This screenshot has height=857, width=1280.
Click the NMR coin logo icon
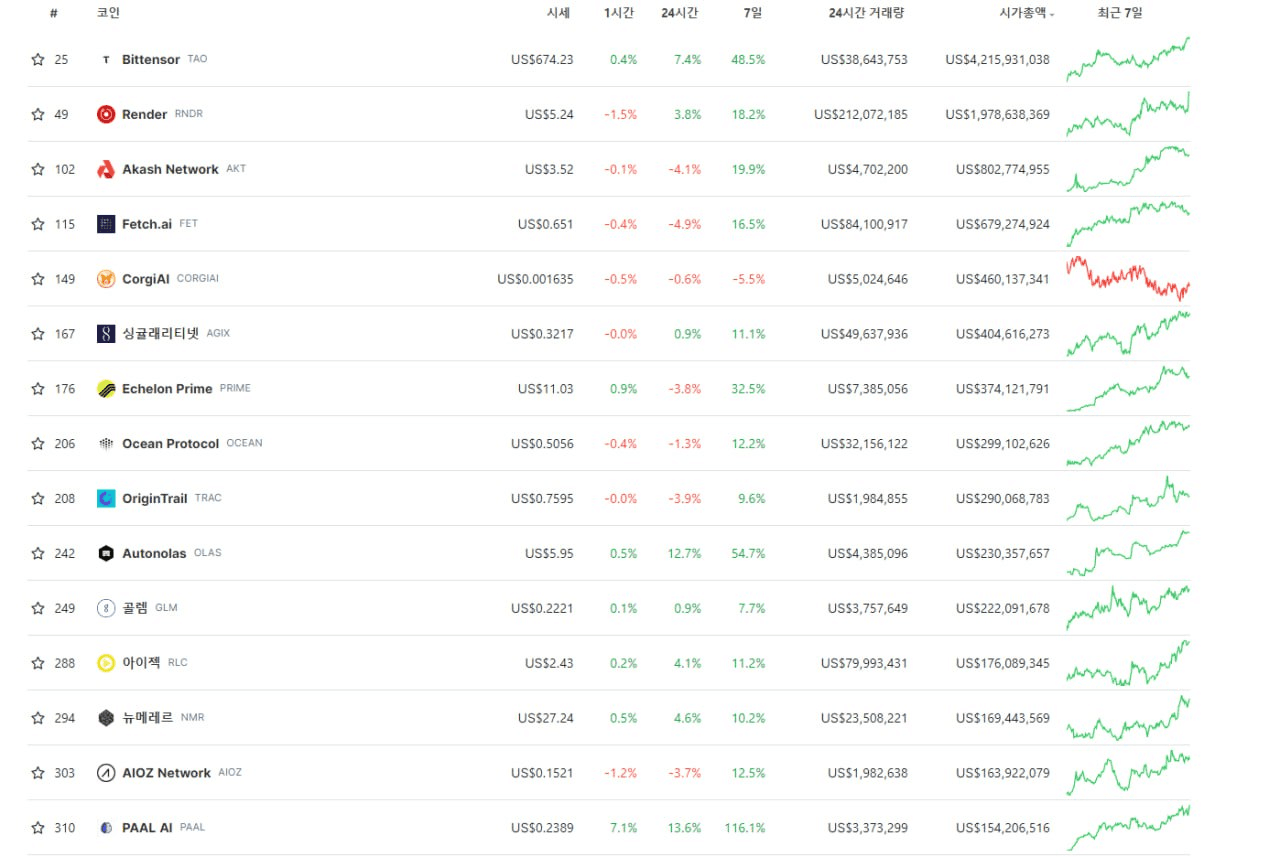pyautogui.click(x=106, y=718)
